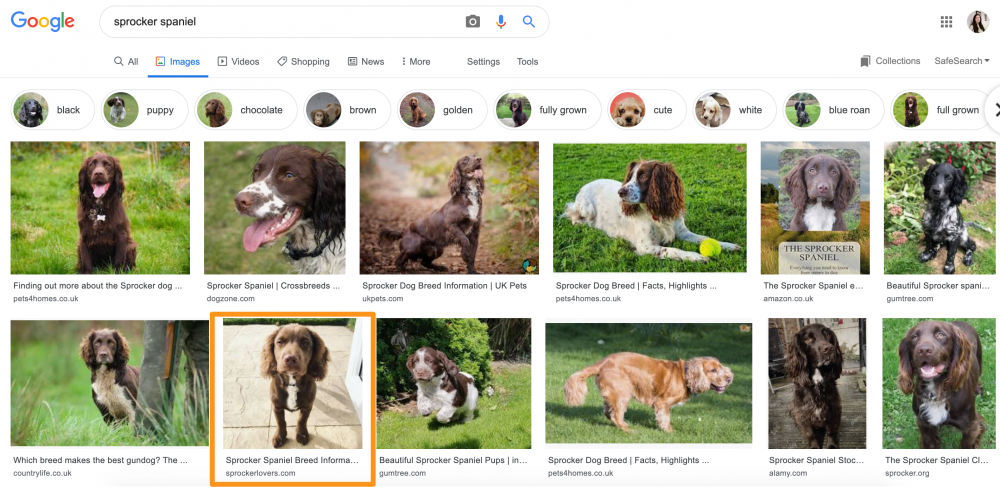Expand the SafeSearch dropdown
1000x487 pixels.
tap(961, 61)
